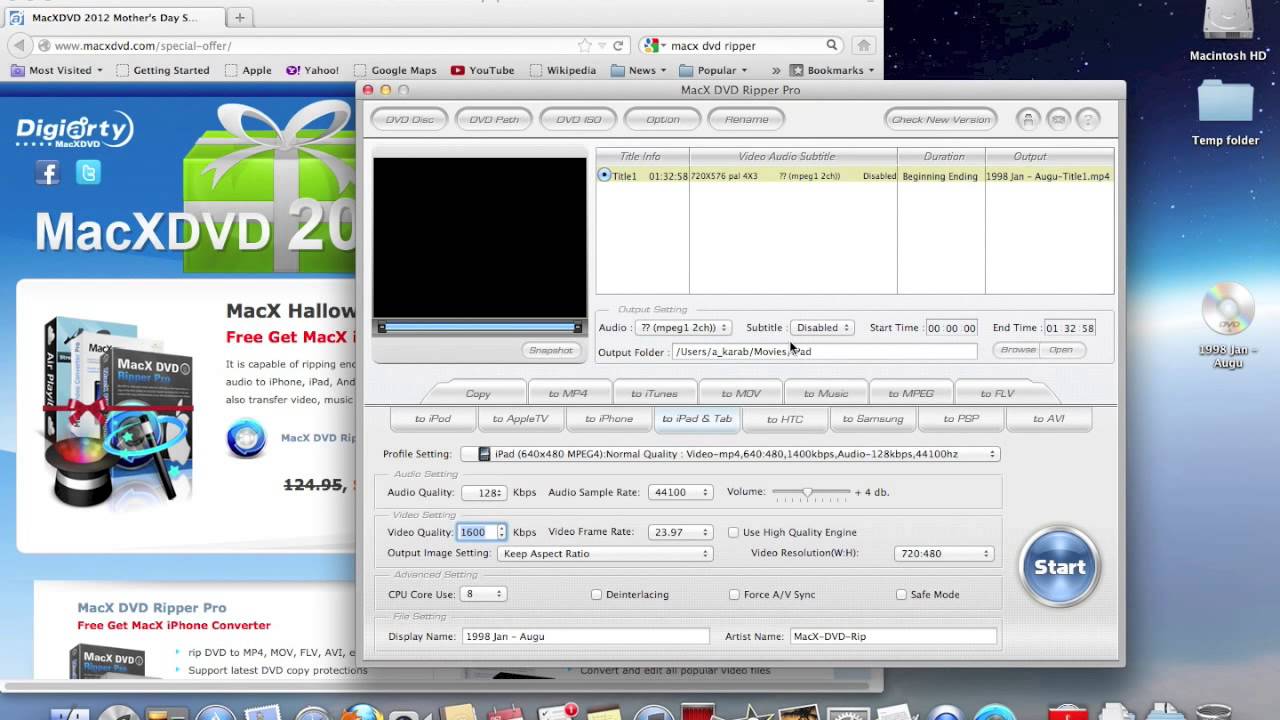Open a new Firefox tab with plus button
The image size is (1280, 720).
(x=240, y=18)
